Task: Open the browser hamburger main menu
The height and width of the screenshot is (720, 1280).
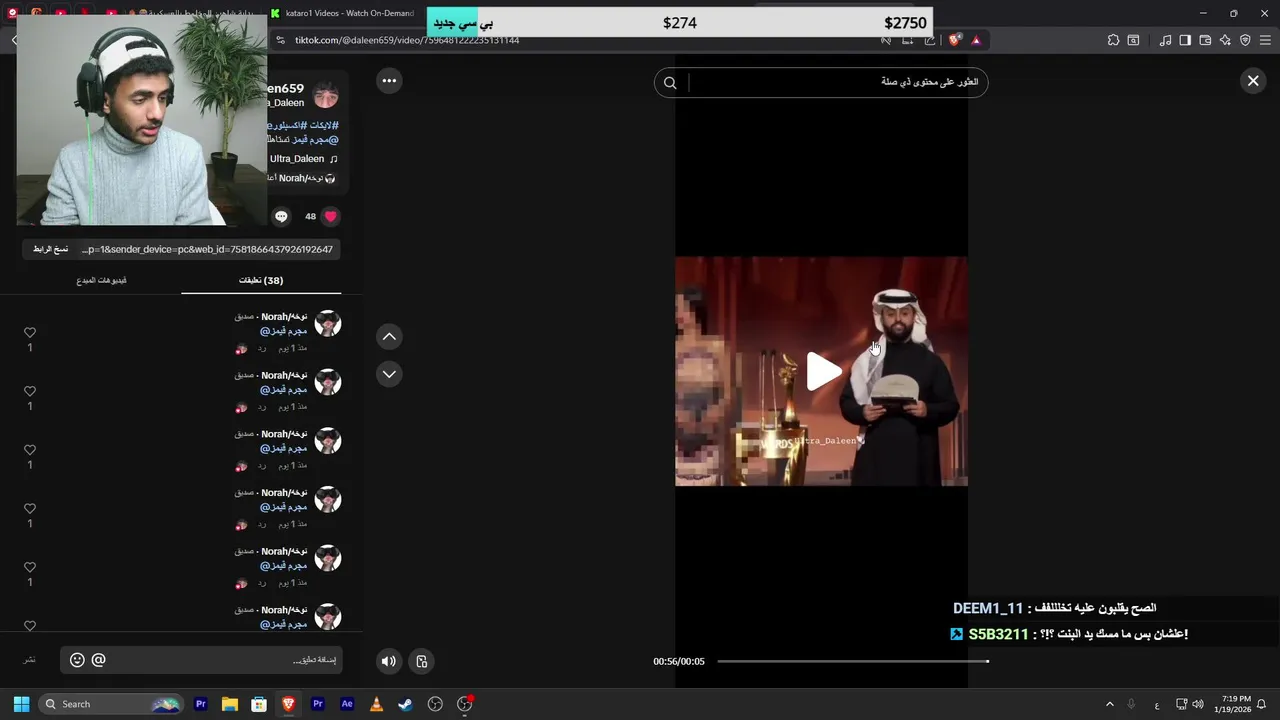Action: pyautogui.click(x=1265, y=40)
